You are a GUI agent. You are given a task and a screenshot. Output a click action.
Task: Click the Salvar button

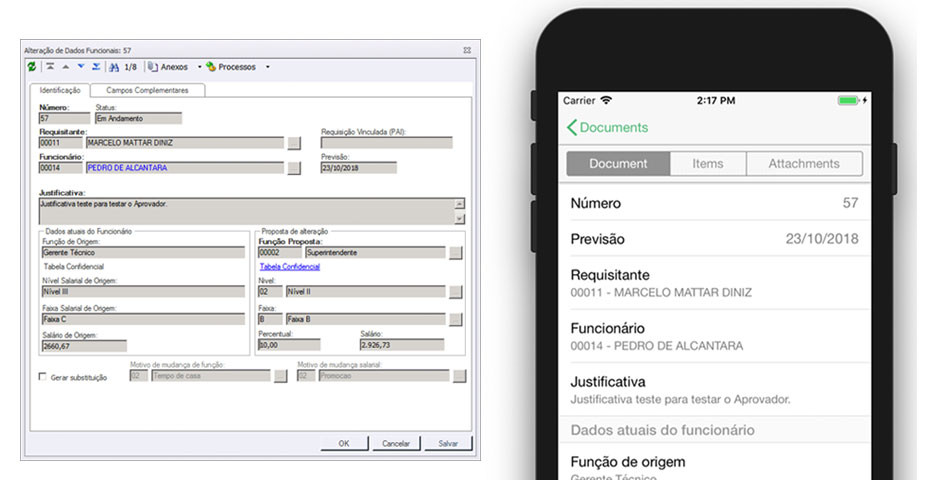point(448,443)
